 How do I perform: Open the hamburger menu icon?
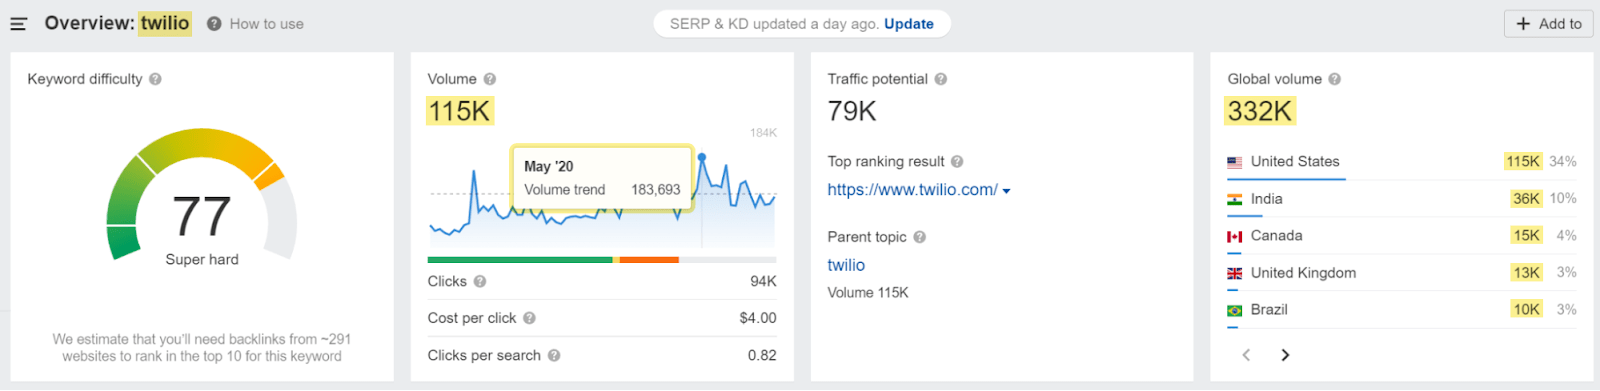18,24
